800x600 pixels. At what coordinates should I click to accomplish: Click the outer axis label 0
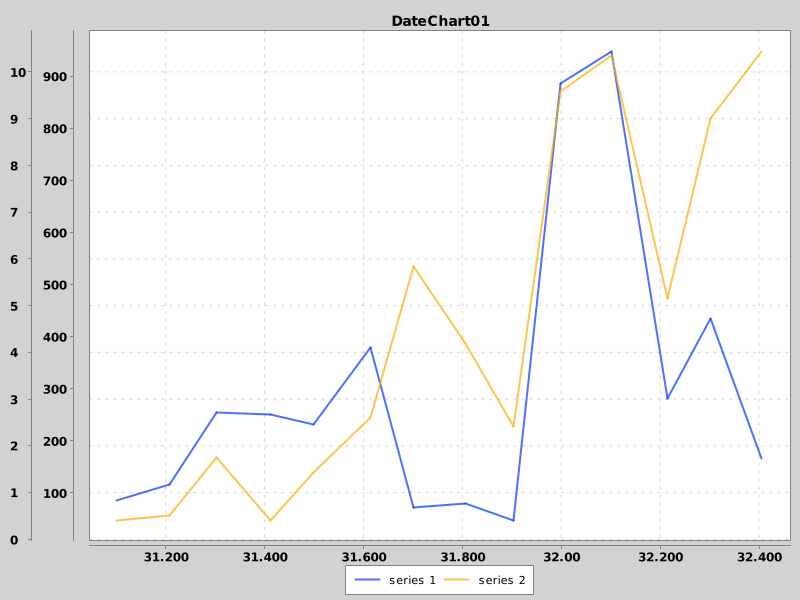pyautogui.click(x=14, y=540)
